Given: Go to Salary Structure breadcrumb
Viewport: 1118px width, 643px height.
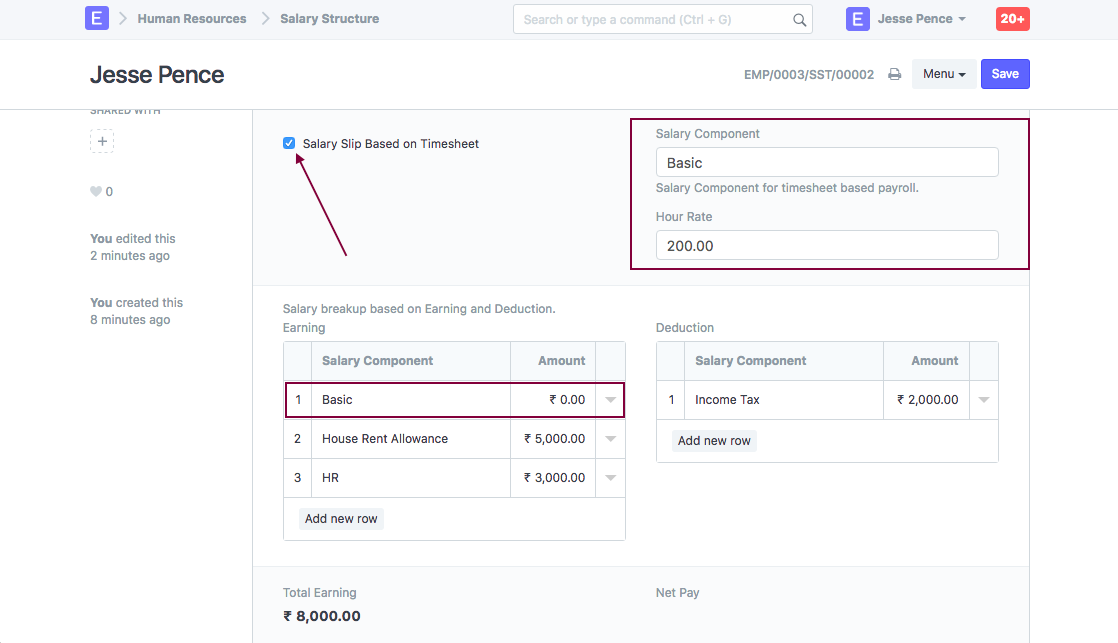Looking at the screenshot, I should coord(329,19).
